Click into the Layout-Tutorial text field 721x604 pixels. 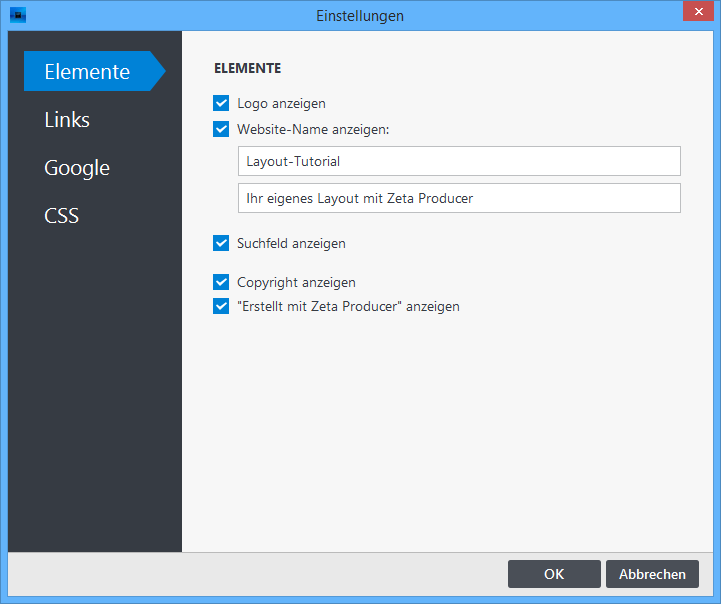458,161
